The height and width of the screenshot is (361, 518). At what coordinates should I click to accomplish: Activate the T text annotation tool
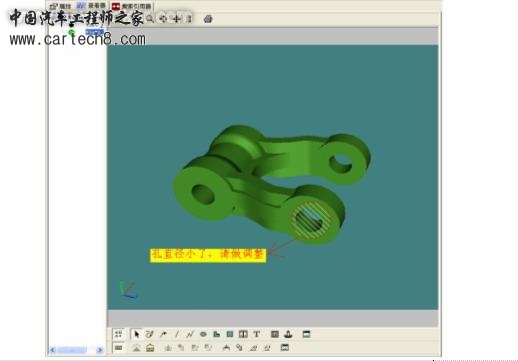pyautogui.click(x=256, y=334)
